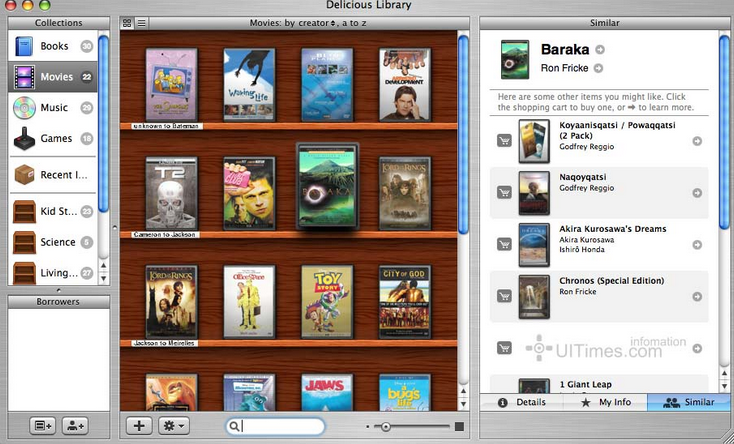Select Lord of the Rings Fellowship cover
This screenshot has width=734, height=444.
pyautogui.click(x=404, y=193)
